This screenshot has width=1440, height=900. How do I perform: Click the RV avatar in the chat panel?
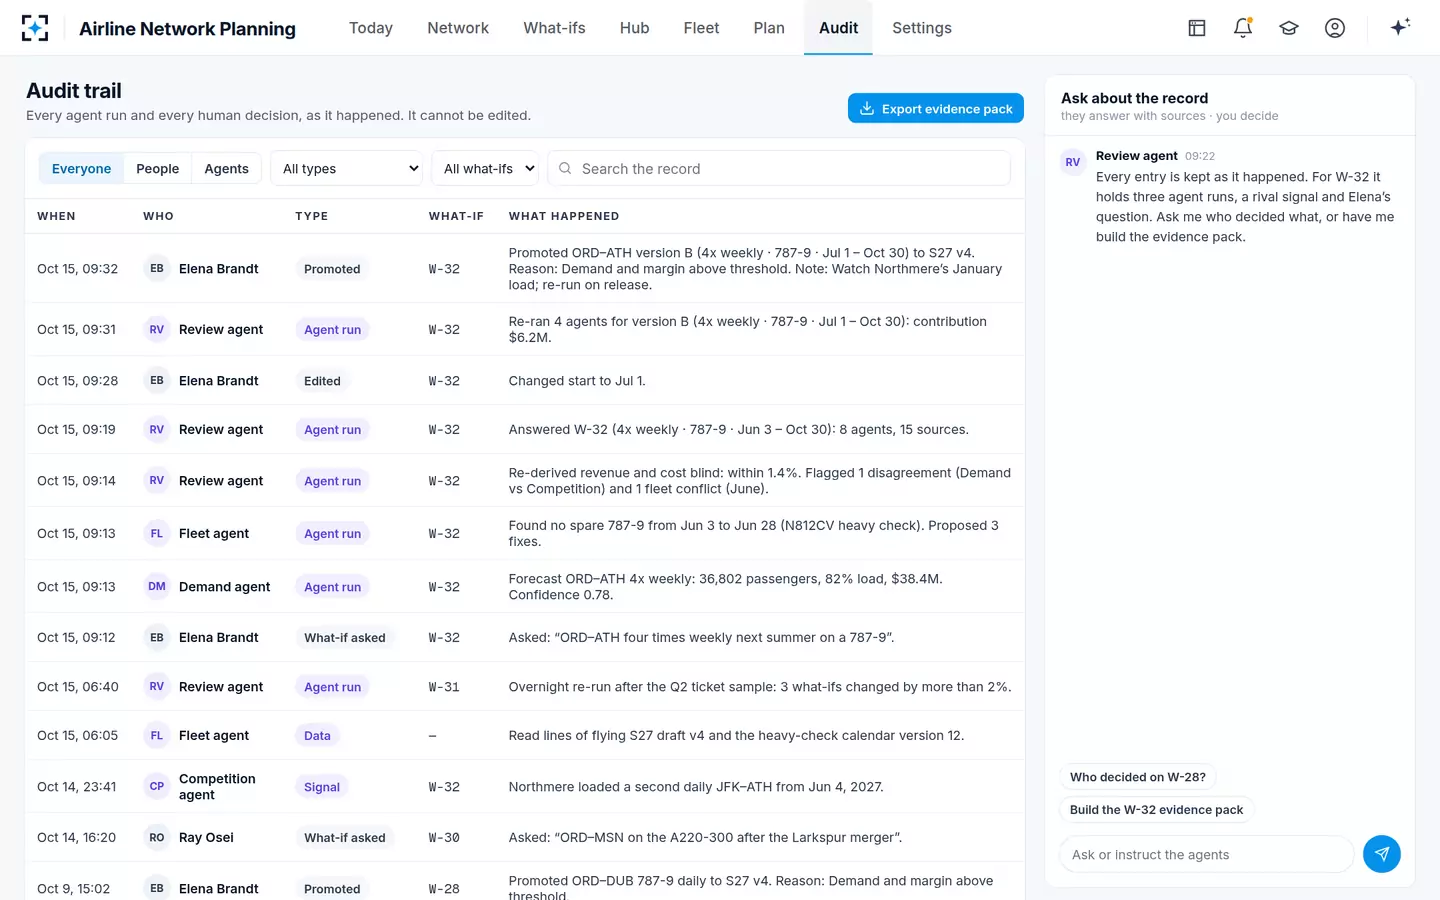(1073, 162)
